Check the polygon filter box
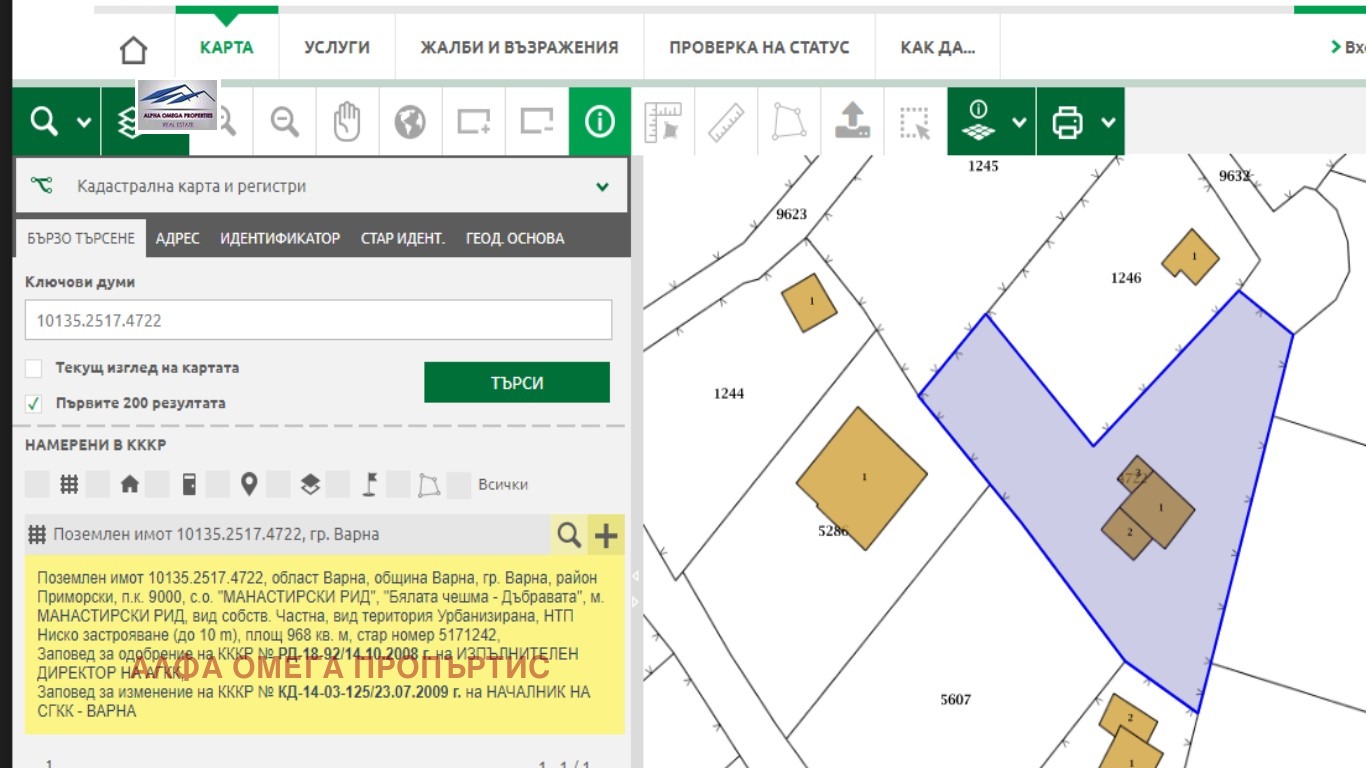 pyautogui.click(x=398, y=485)
